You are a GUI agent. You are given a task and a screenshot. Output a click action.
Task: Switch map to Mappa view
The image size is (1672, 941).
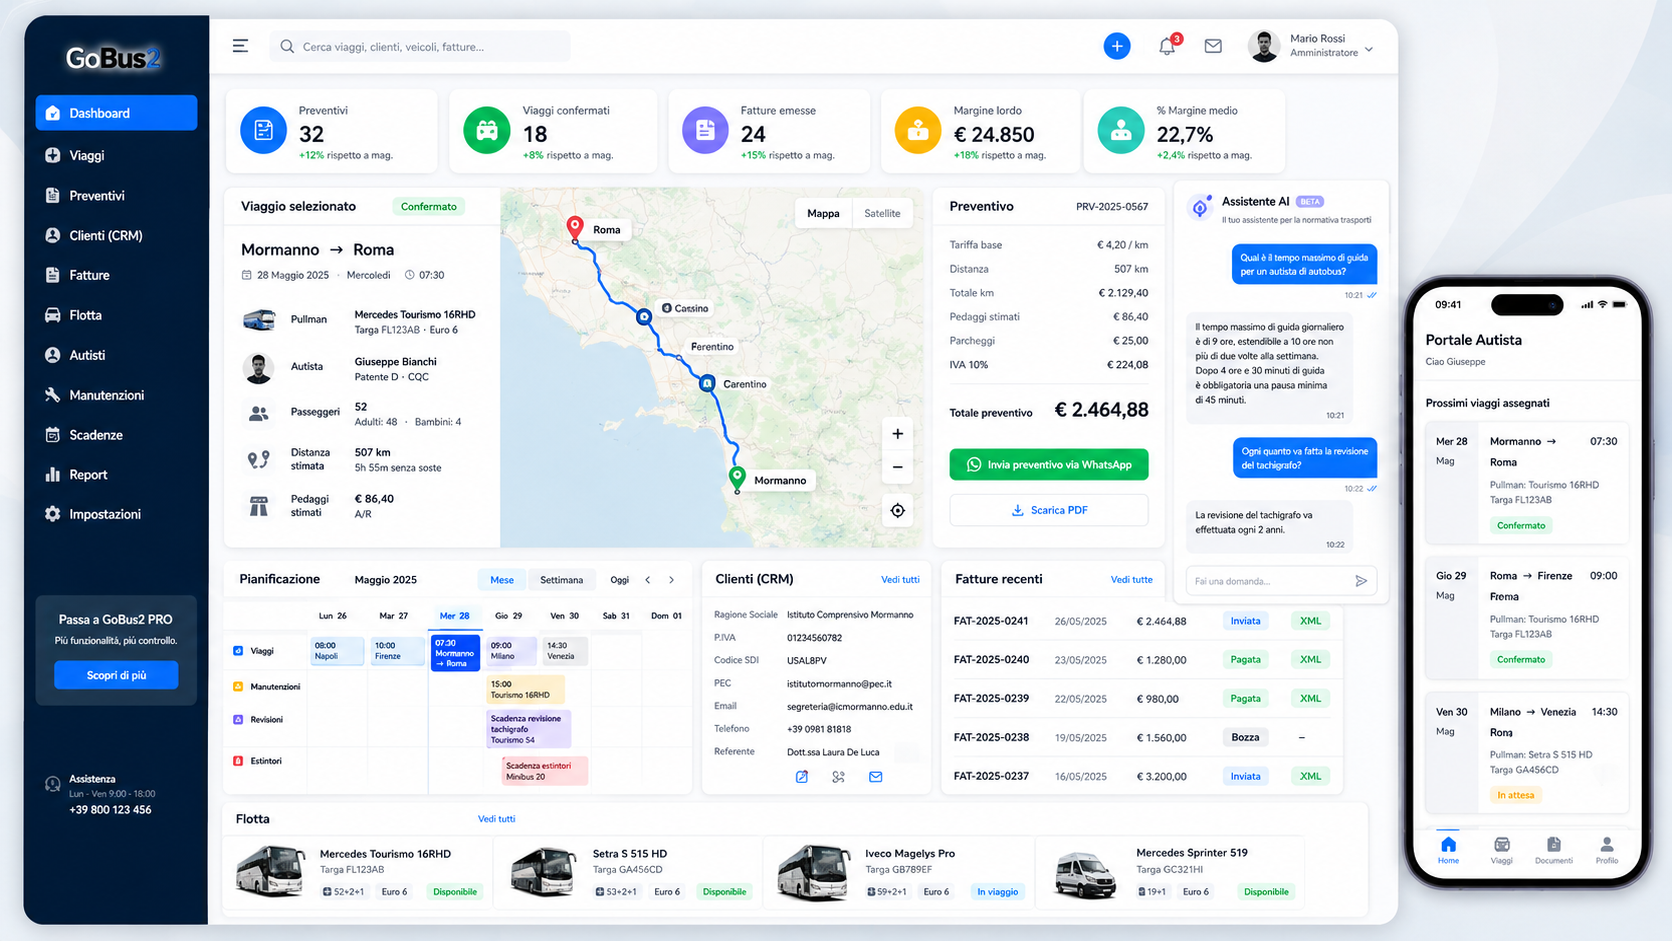[823, 213]
